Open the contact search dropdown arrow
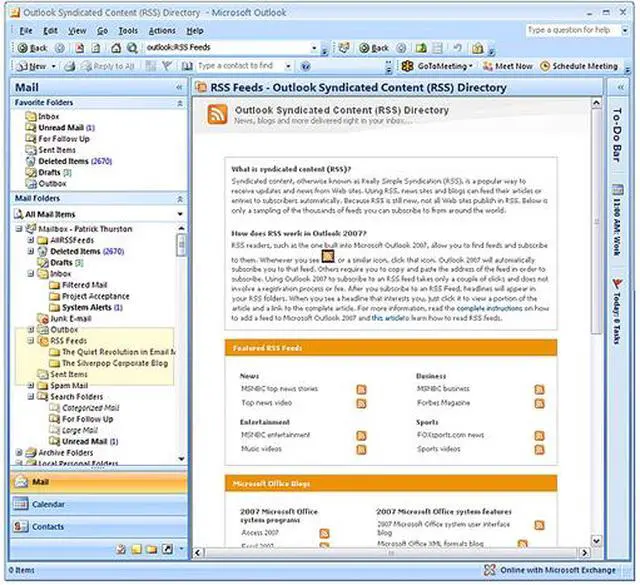The width and height of the screenshot is (640, 585). 288,66
